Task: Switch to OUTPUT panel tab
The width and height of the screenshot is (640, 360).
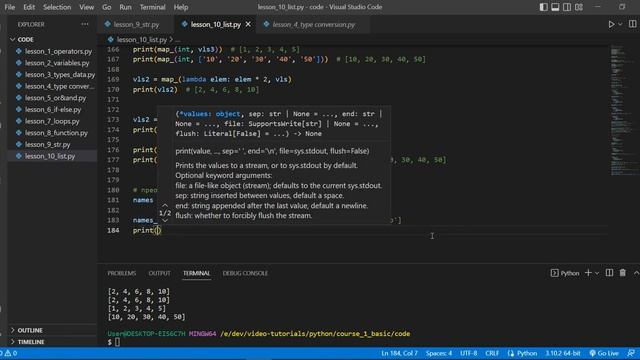Action: coord(160,273)
